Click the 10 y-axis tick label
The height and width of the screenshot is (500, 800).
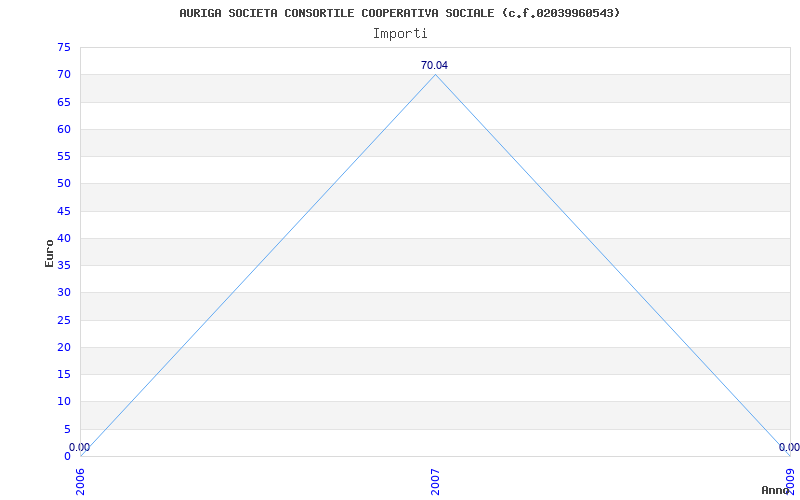[64, 402]
